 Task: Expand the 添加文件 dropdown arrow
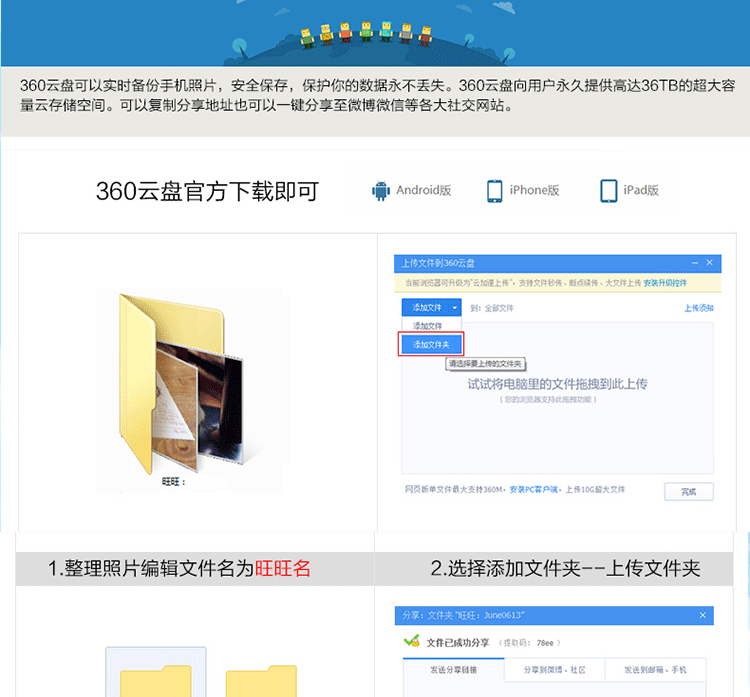coord(455,308)
